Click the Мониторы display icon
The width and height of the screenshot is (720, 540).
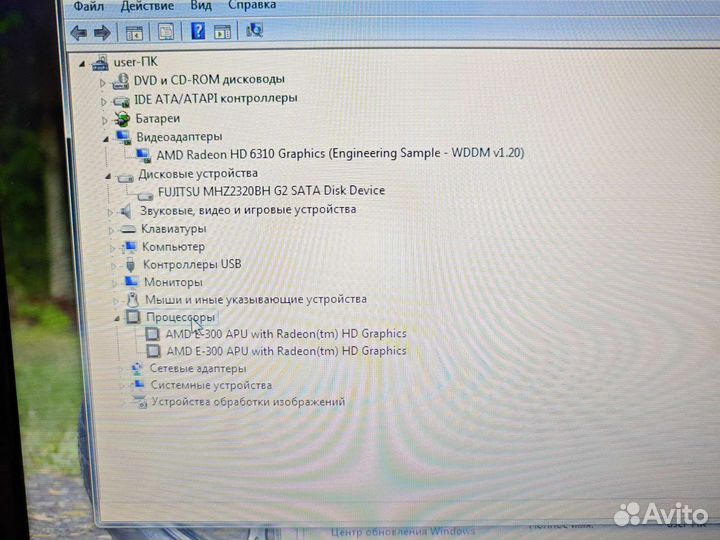(131, 281)
